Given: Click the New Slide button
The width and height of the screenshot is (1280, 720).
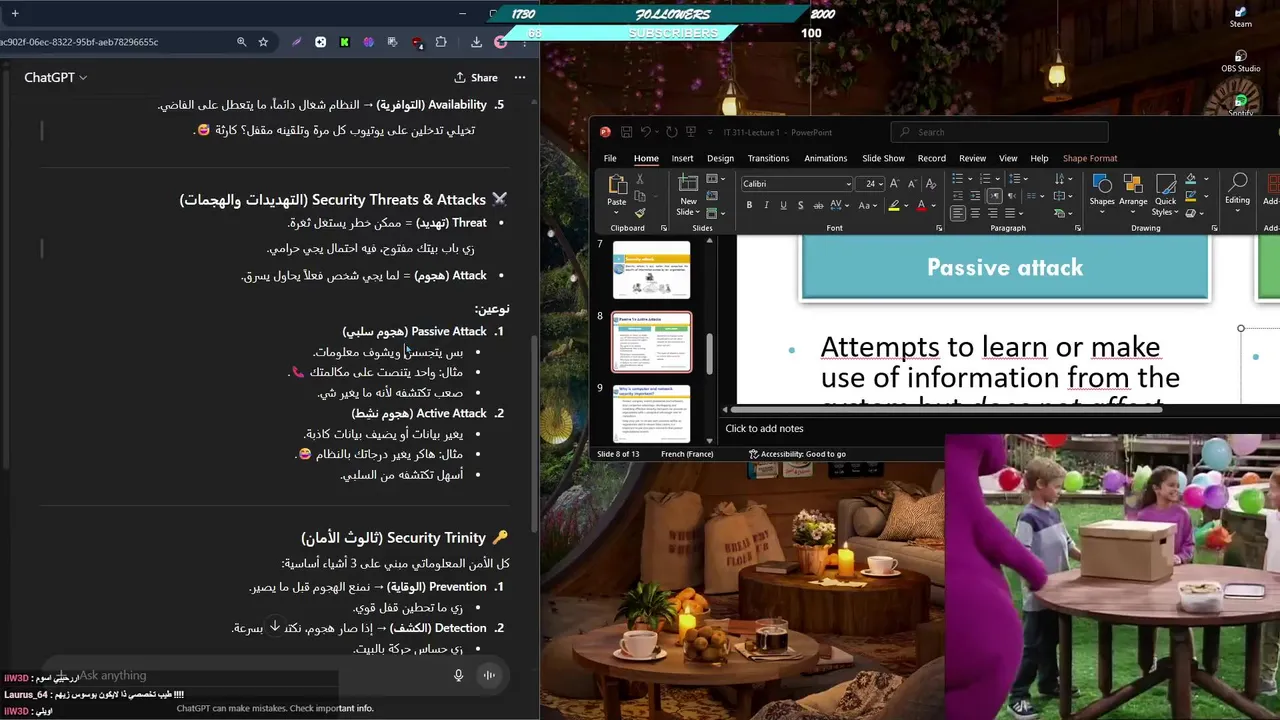Looking at the screenshot, I should coord(688,194).
